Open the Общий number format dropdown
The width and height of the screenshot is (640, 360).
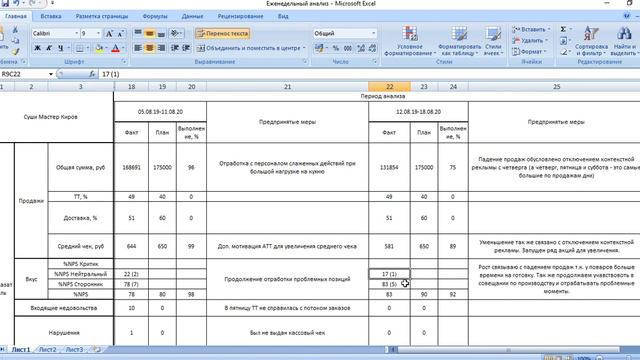click(x=373, y=33)
